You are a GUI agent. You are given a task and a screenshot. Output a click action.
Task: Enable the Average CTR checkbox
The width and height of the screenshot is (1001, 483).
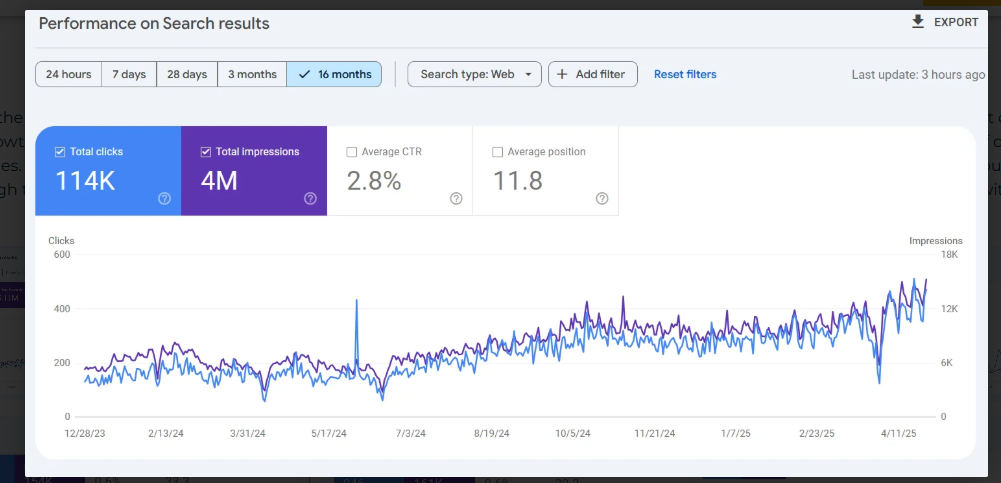pos(351,152)
